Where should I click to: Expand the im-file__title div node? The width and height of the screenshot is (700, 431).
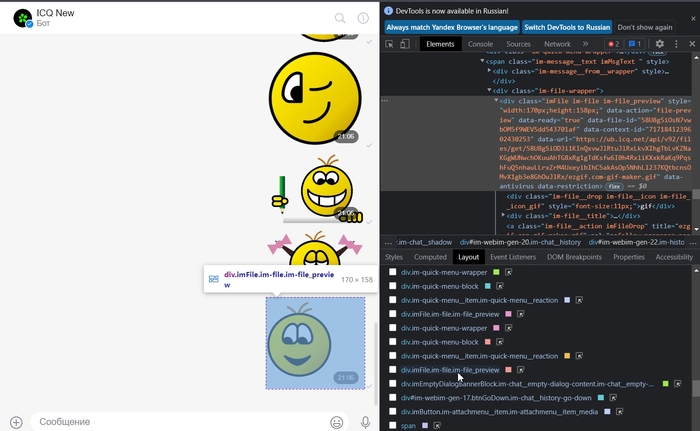coord(503,215)
